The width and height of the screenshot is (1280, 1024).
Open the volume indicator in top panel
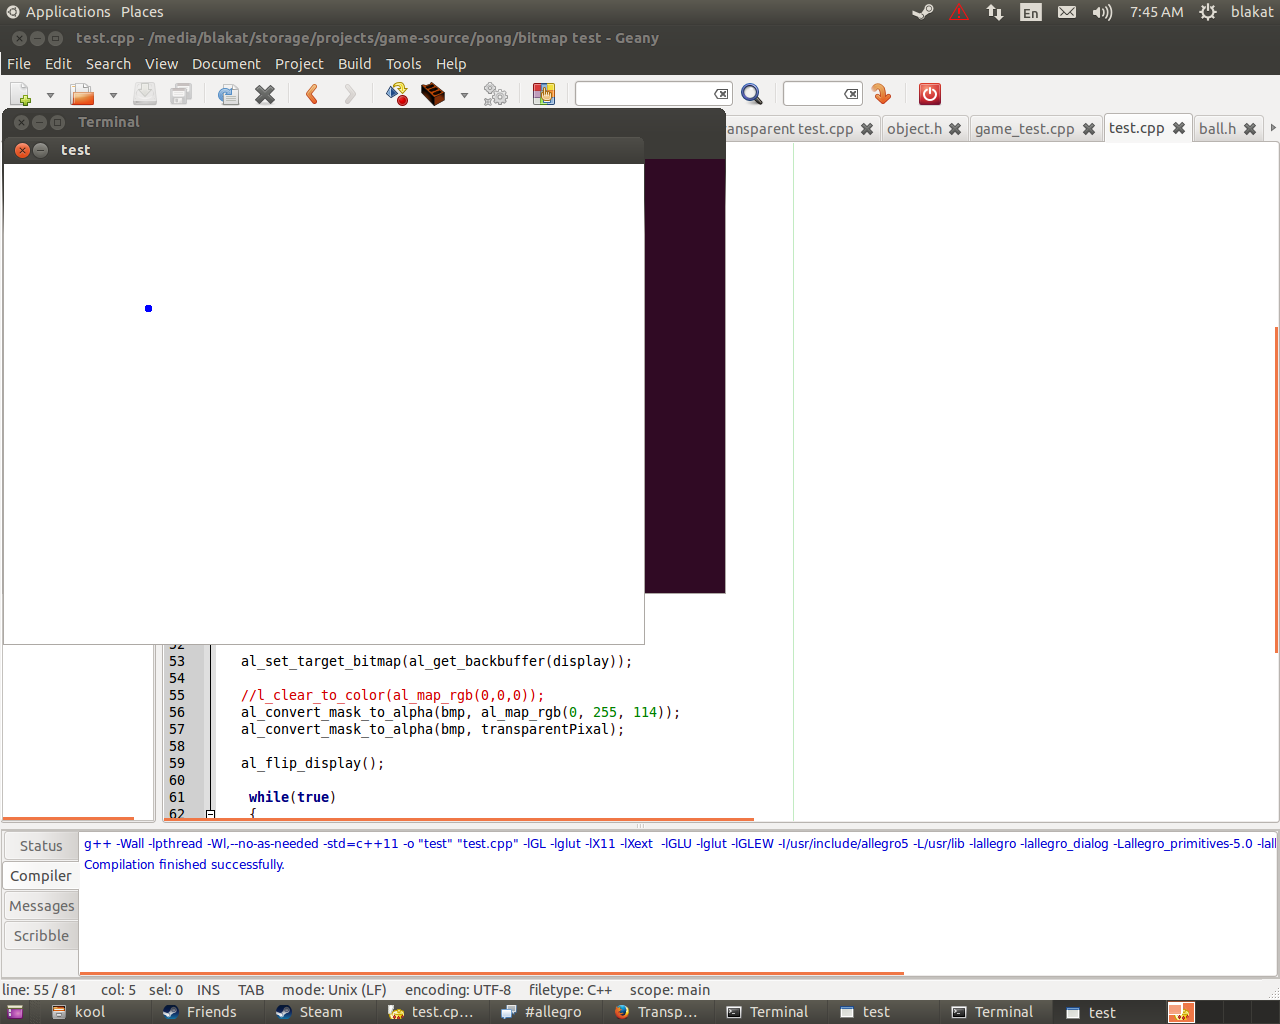click(1102, 12)
